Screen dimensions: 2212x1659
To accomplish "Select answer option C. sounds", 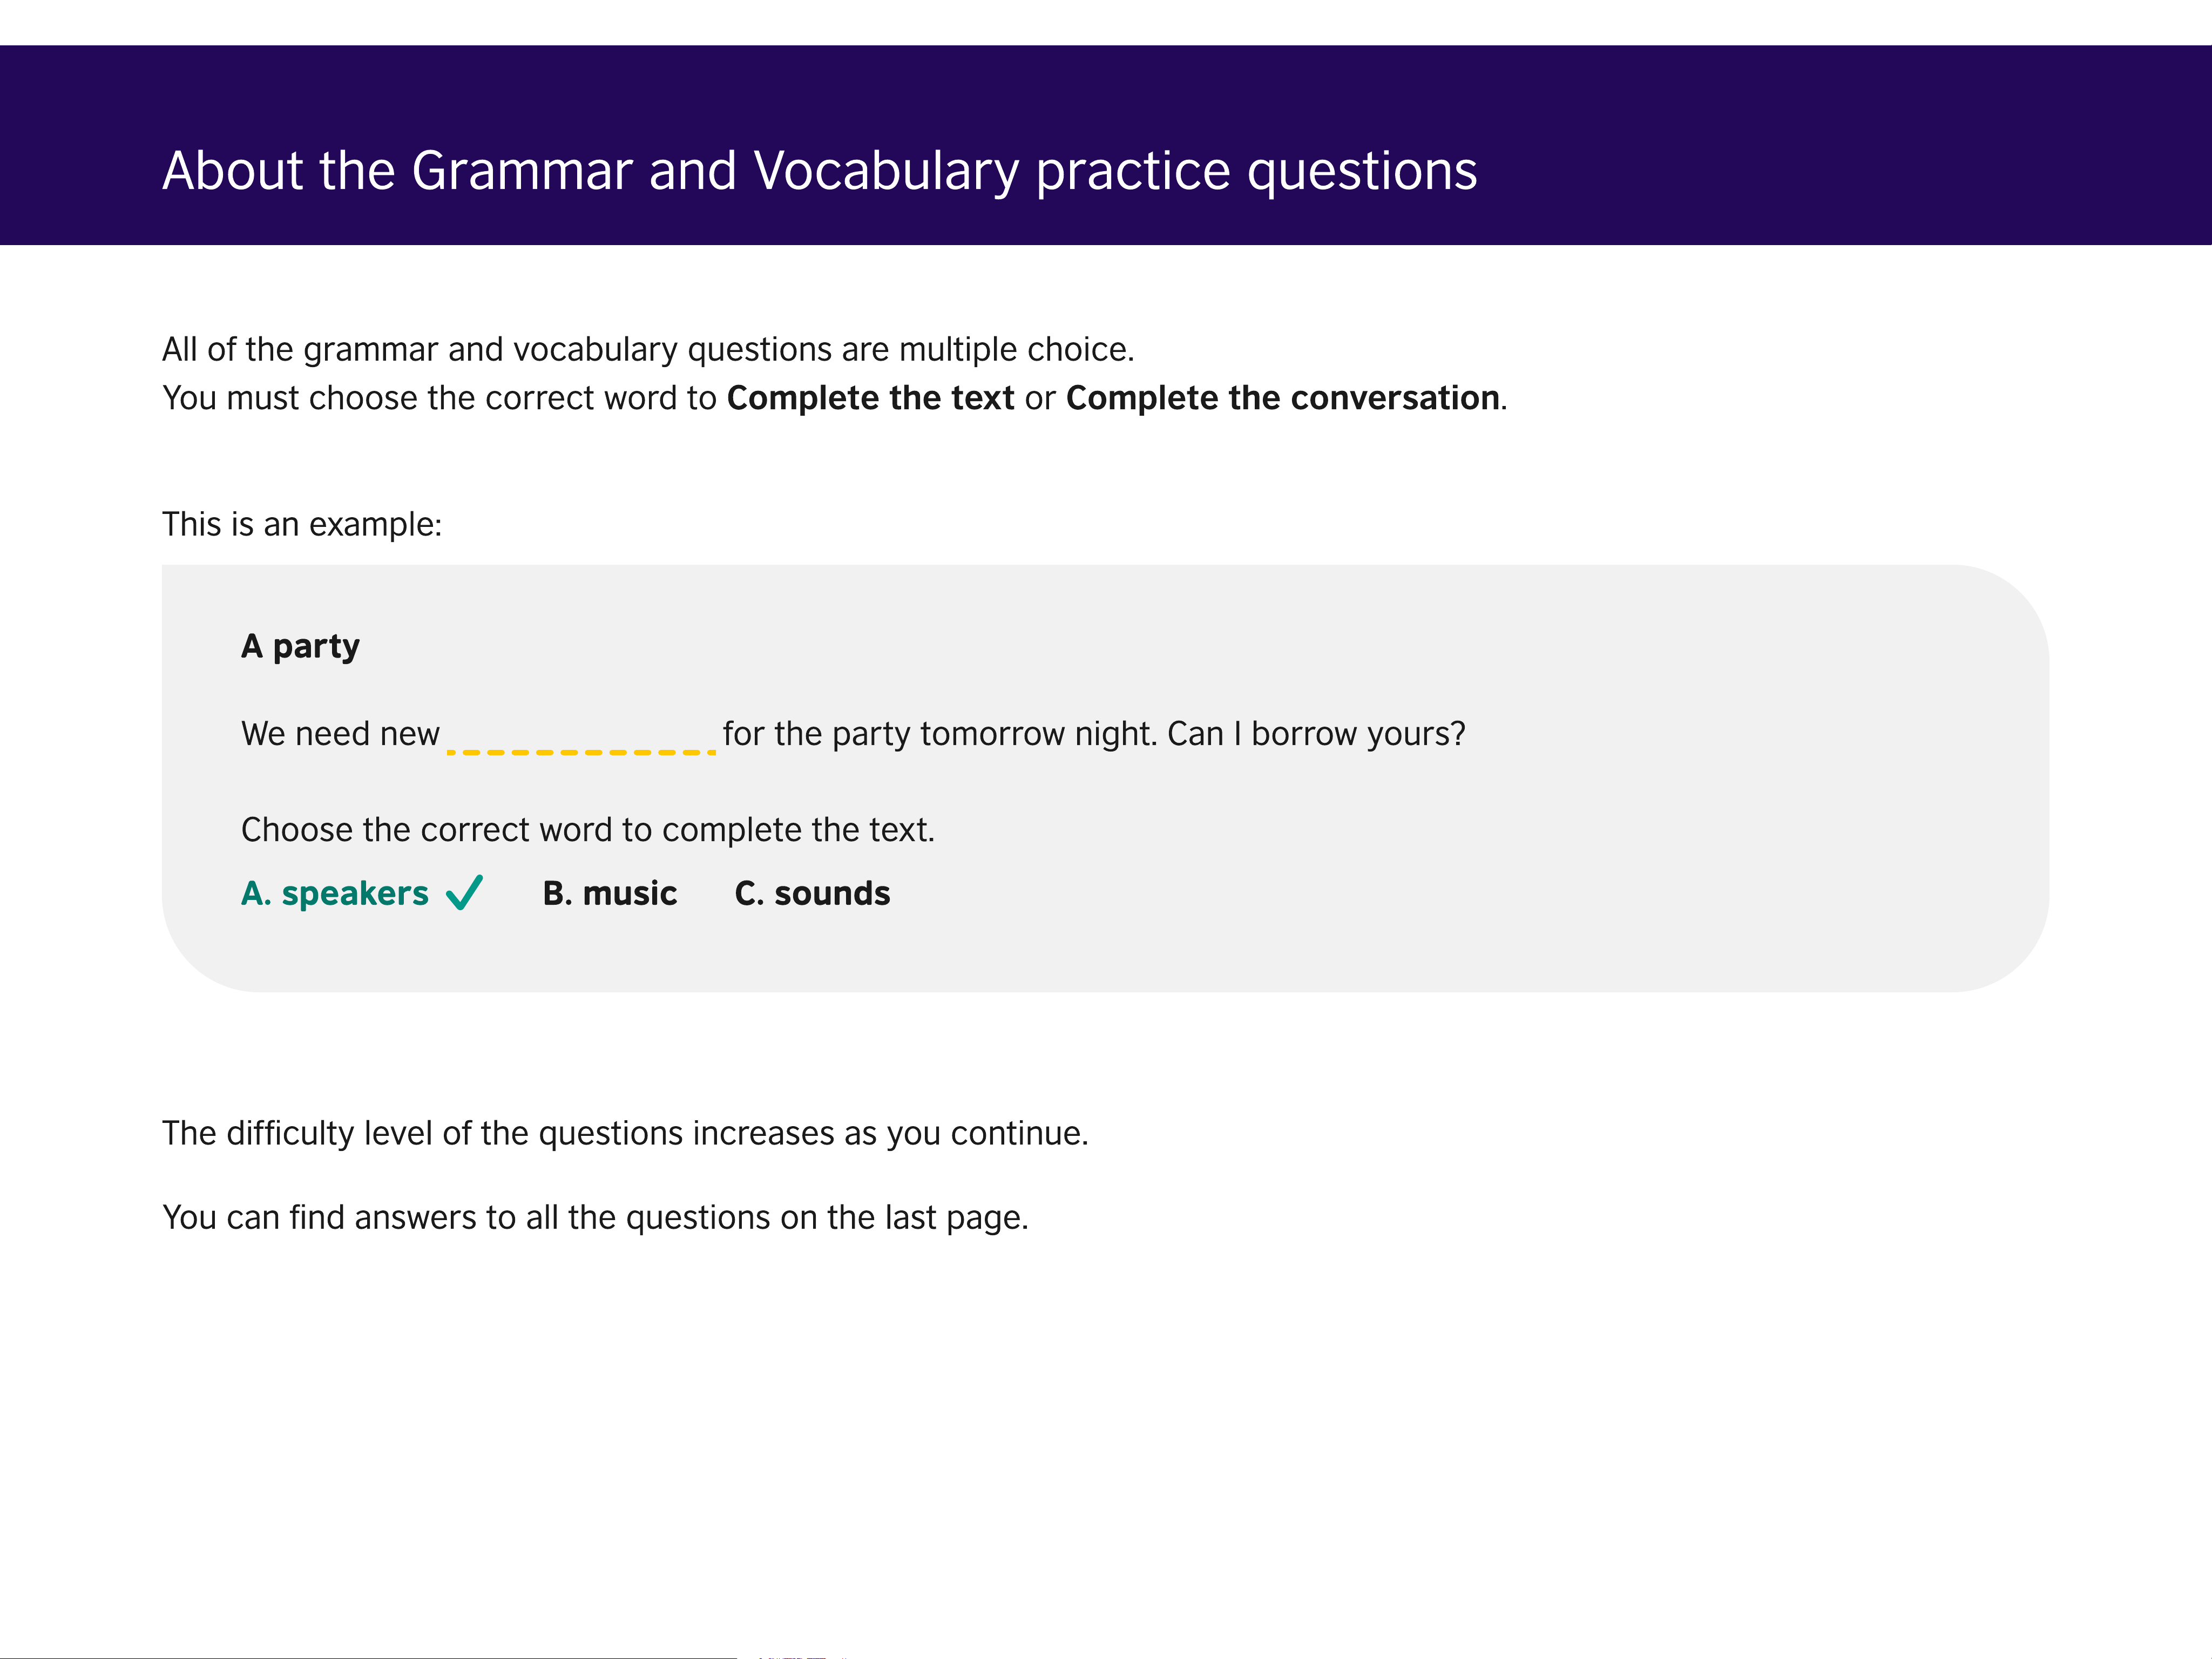I will [812, 893].
